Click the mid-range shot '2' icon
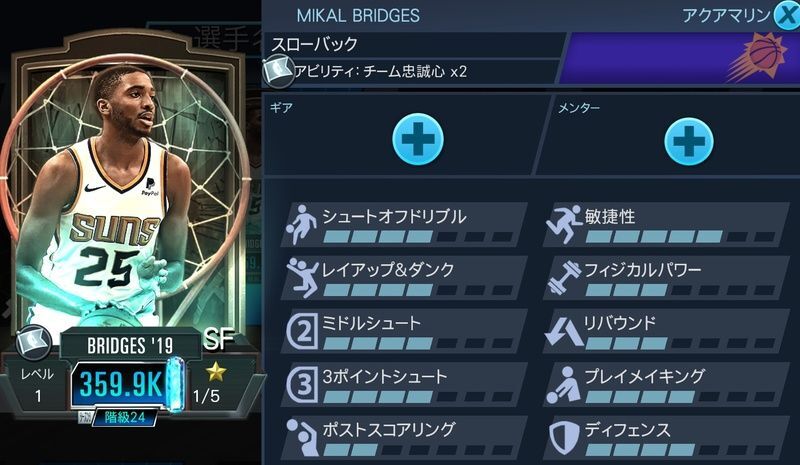800x465 pixels. point(303,331)
